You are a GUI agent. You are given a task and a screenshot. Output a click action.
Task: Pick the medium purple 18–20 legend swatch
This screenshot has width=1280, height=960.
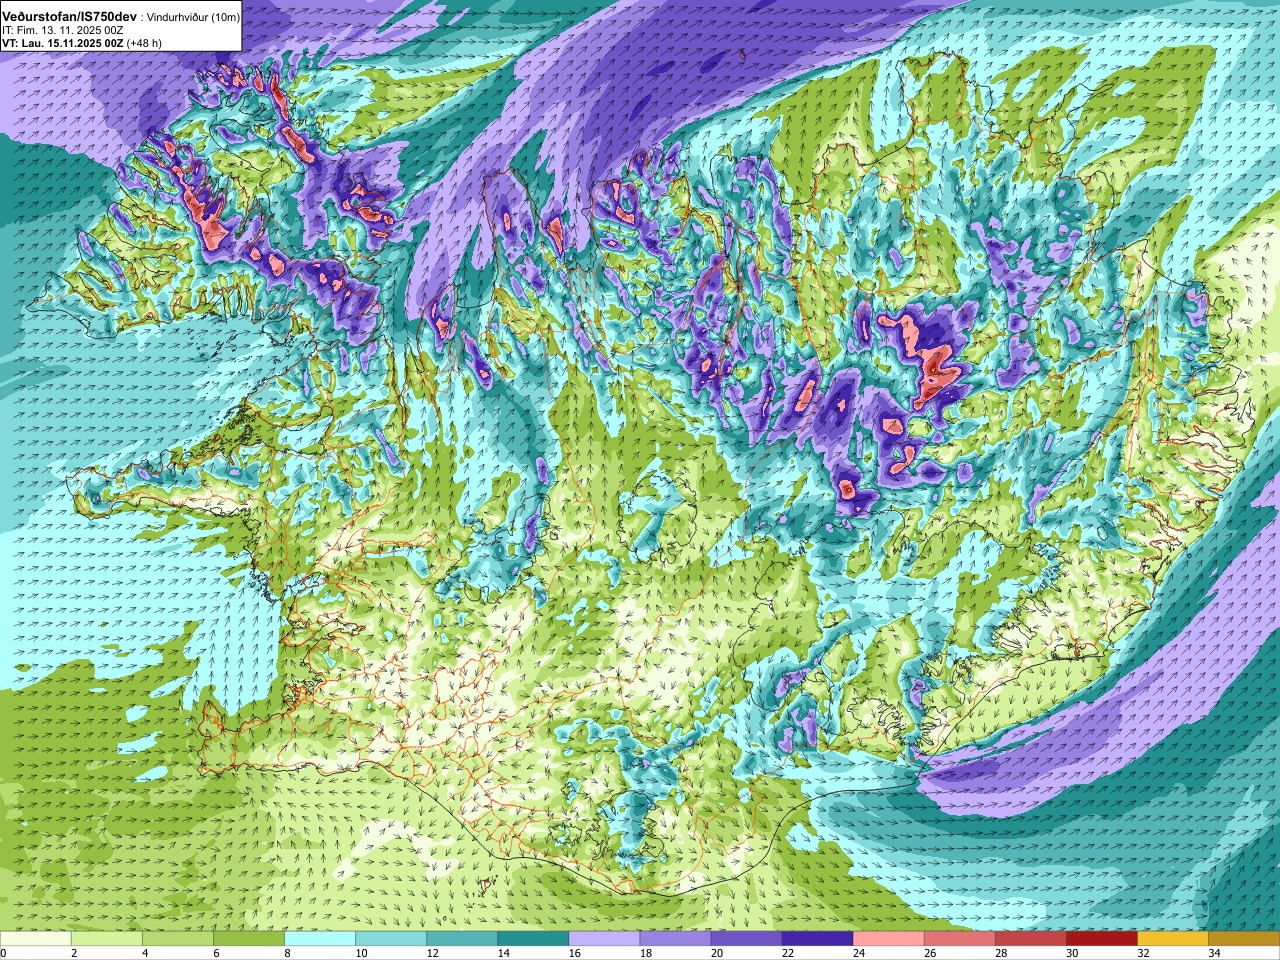coord(675,939)
